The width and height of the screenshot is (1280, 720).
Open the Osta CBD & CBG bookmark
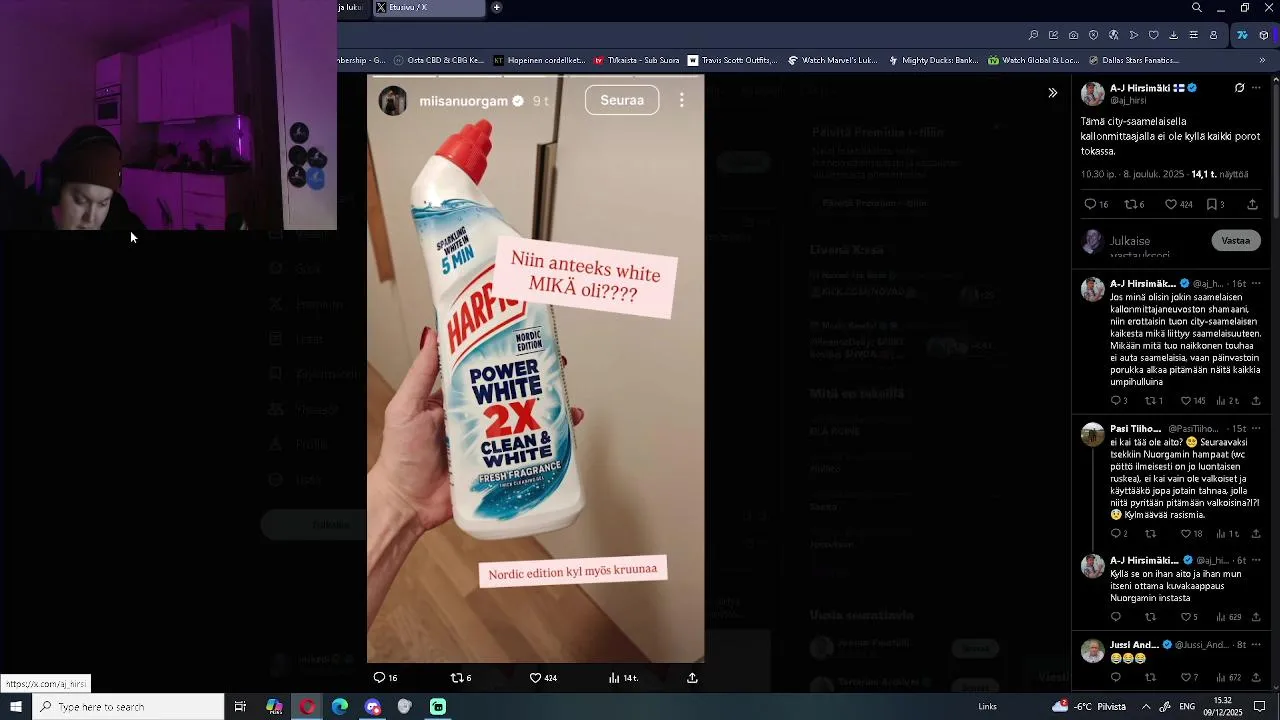click(x=439, y=60)
